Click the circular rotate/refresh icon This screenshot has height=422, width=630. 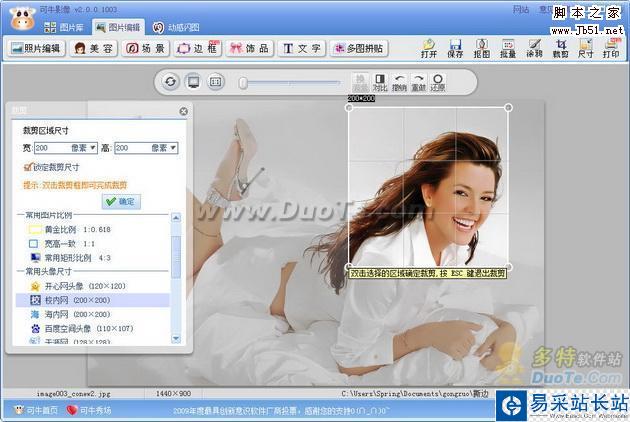[x=170, y=82]
